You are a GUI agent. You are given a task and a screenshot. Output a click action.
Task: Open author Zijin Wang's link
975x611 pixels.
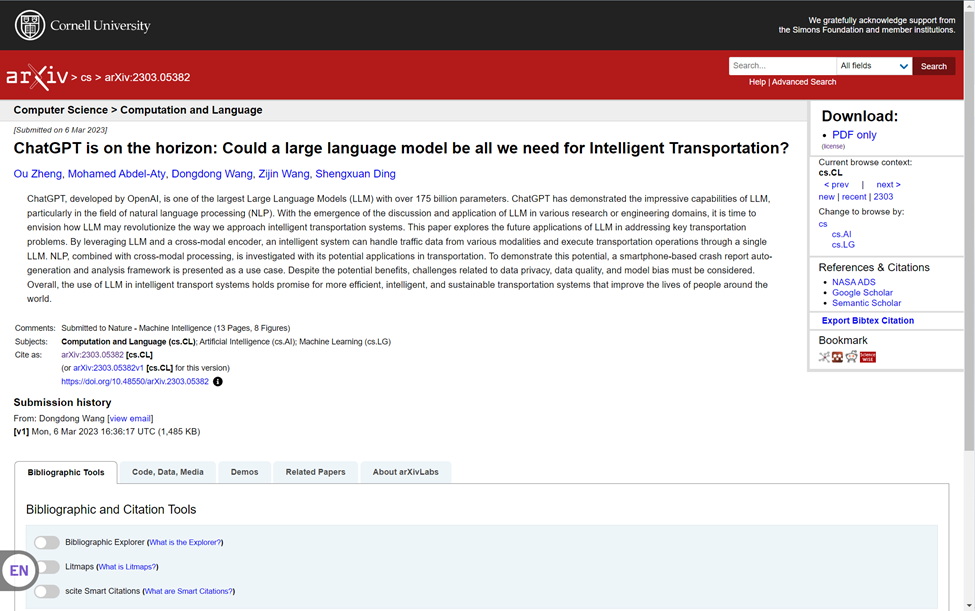click(284, 174)
